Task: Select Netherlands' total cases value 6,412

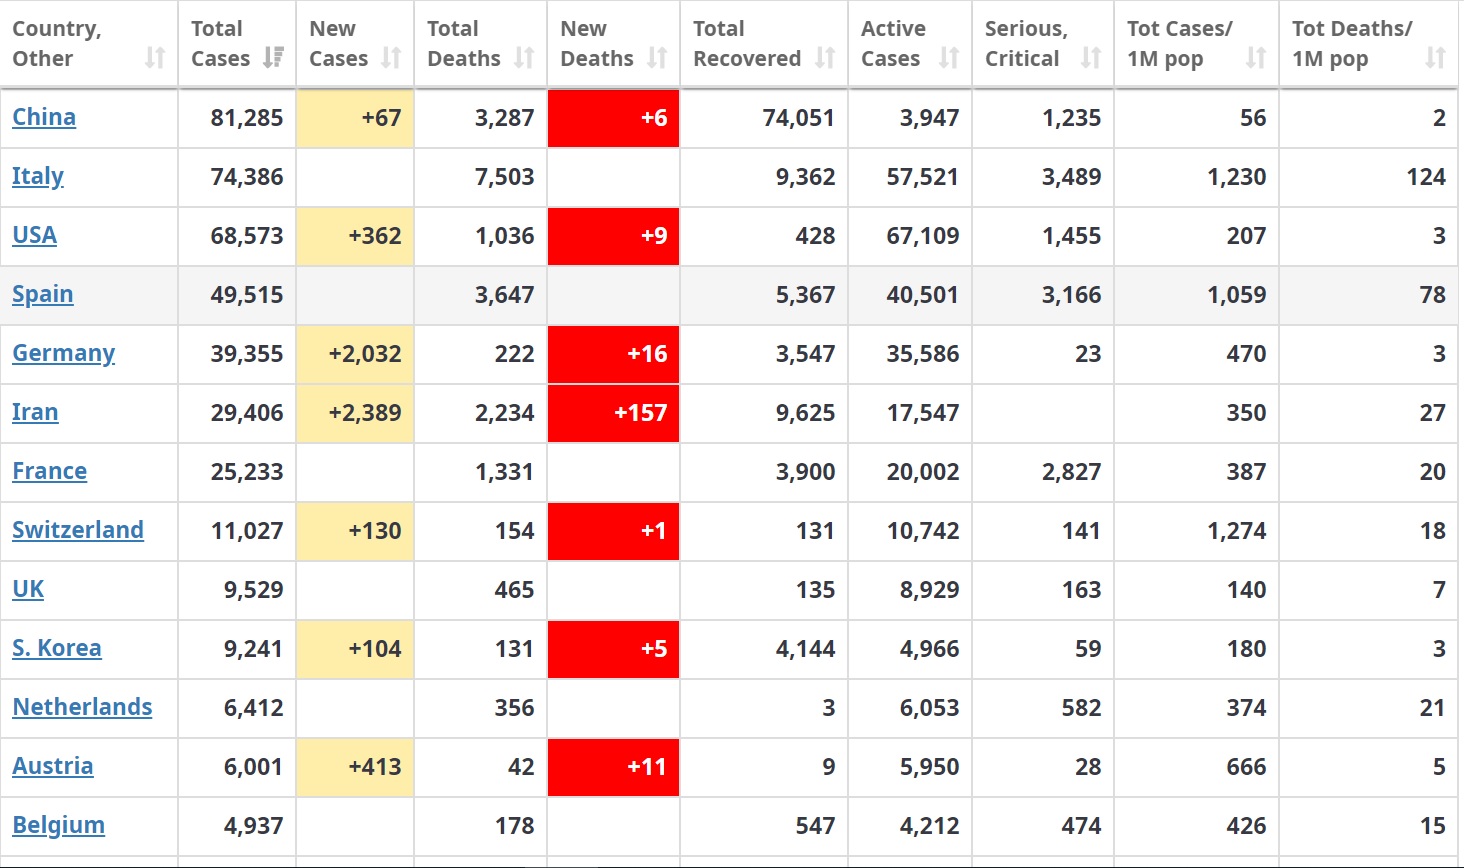Action: (x=254, y=708)
